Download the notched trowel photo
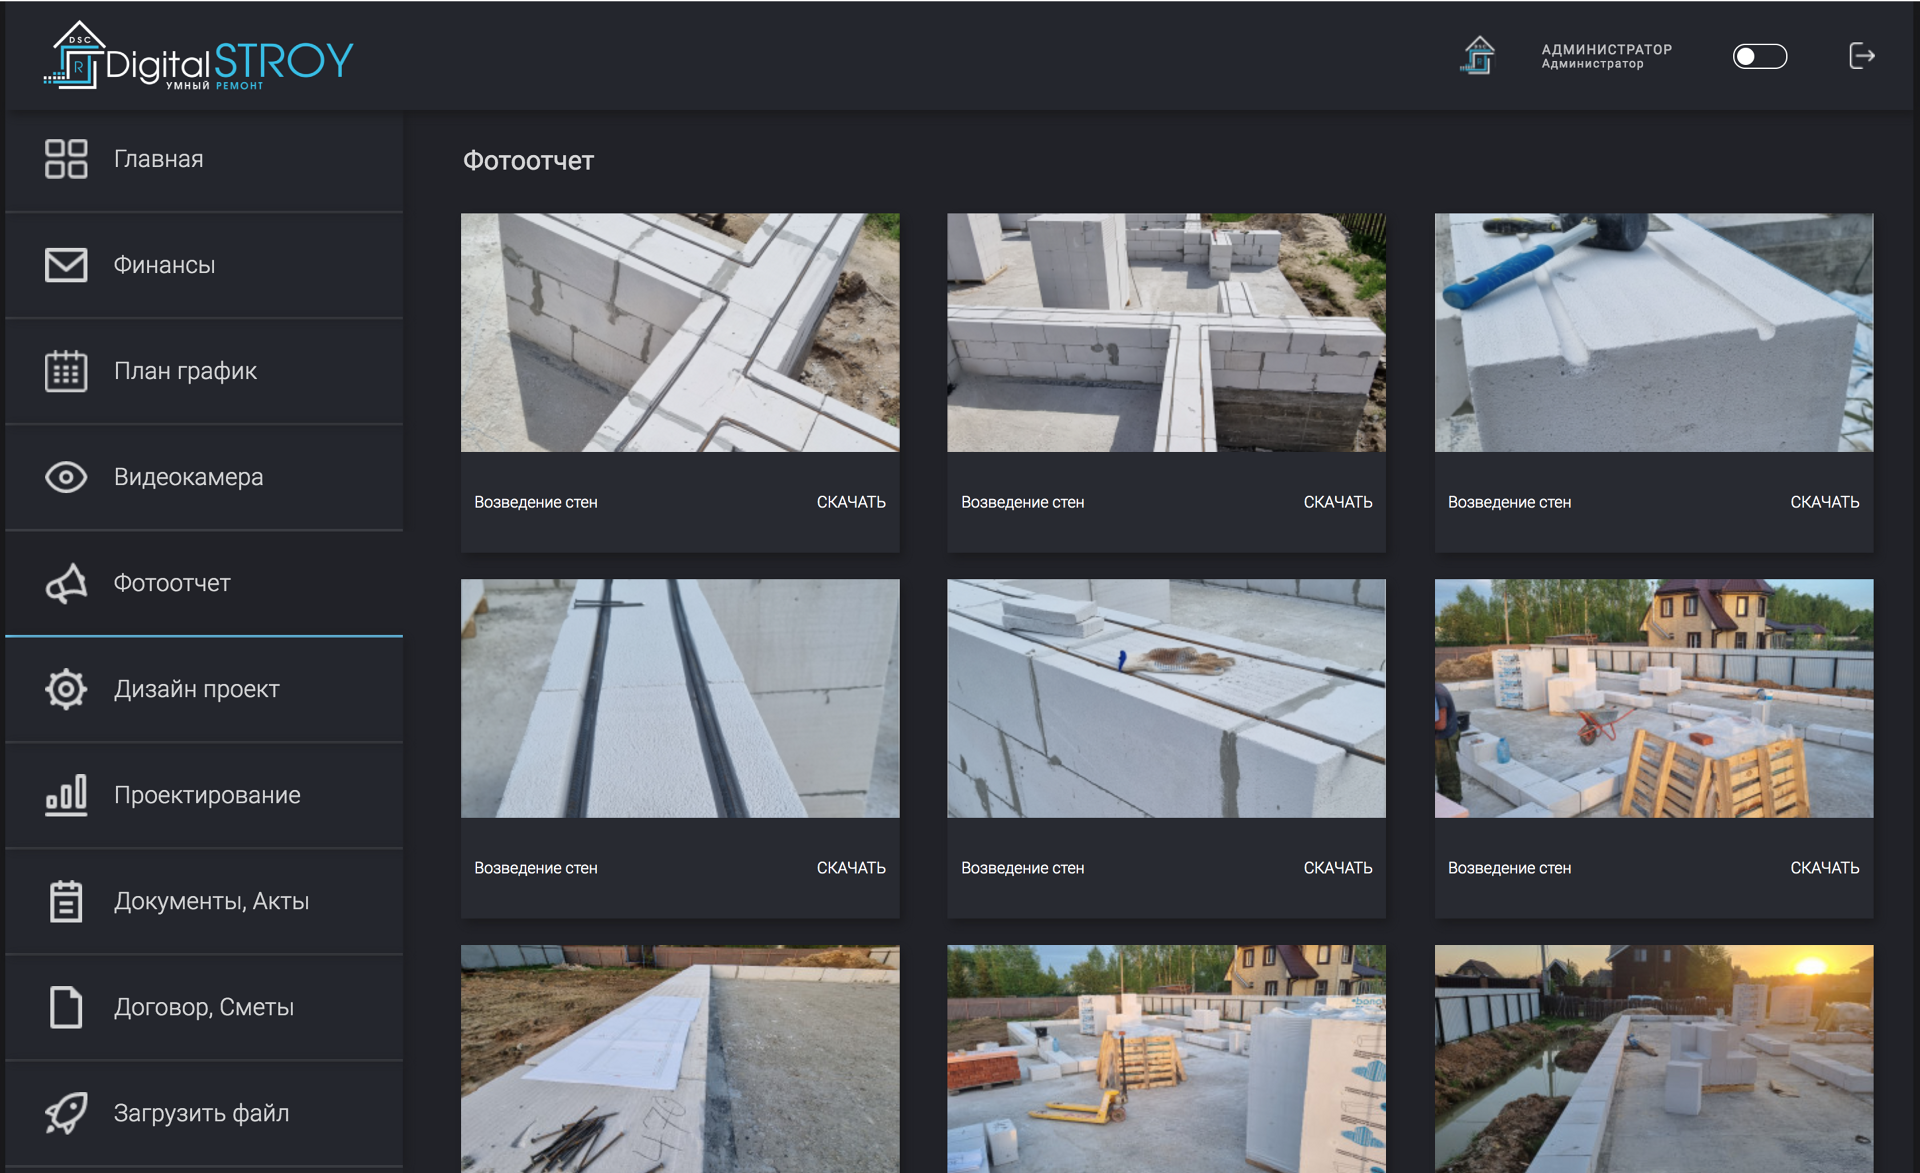Screen dimensions: 1920x1173 1337,868
